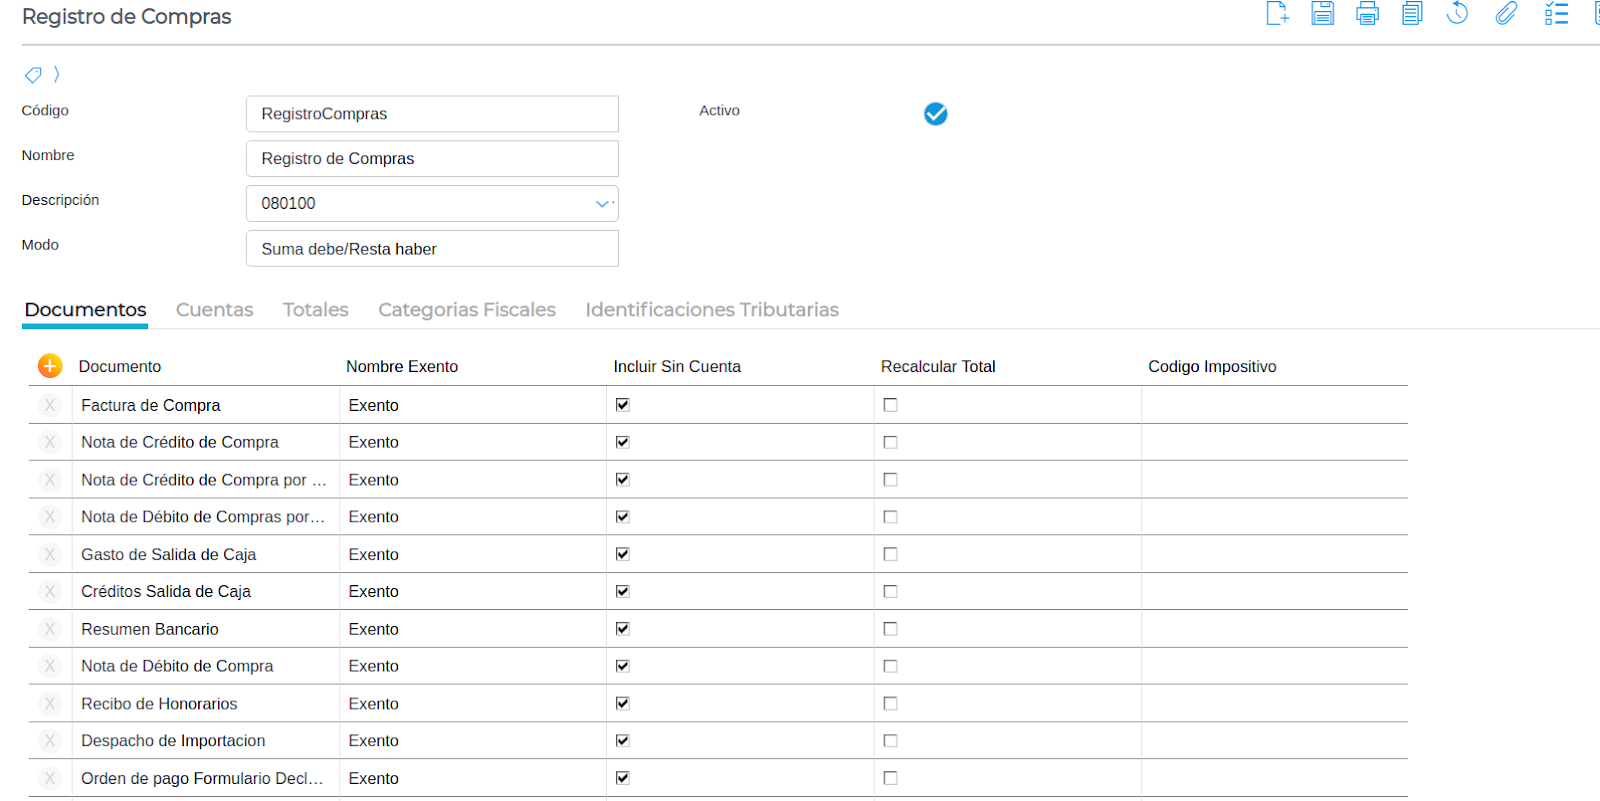Open the Categorias Fiscales tab
This screenshot has height=801, width=1600.
click(466, 310)
